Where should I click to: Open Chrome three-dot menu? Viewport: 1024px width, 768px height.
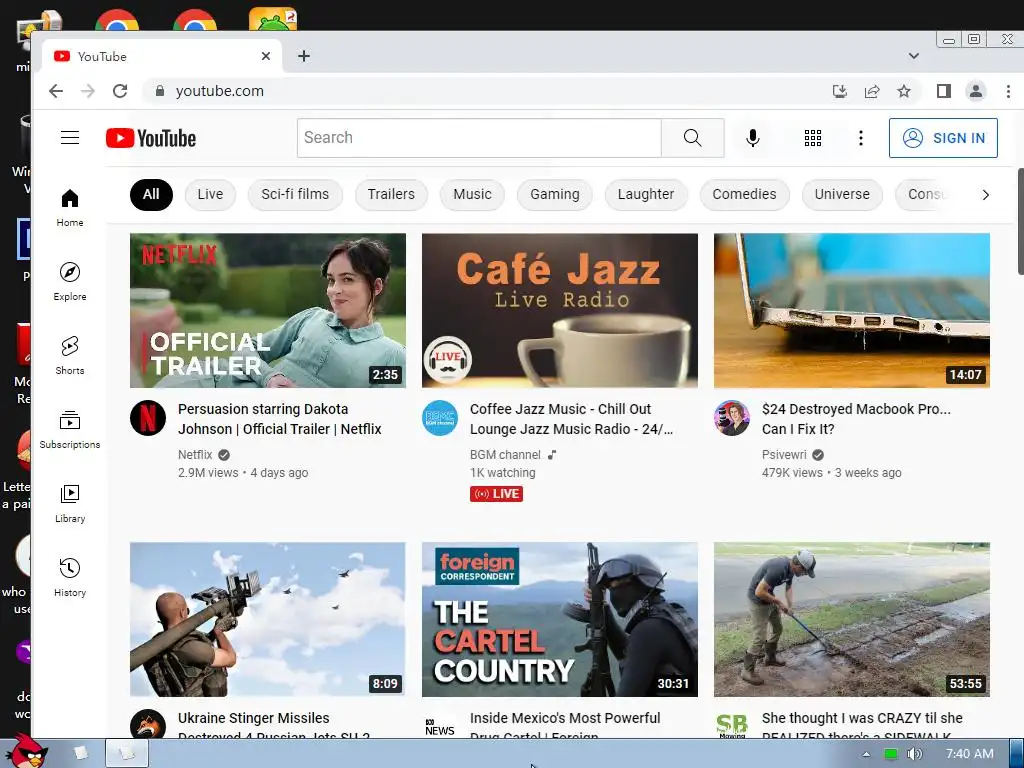tap(1008, 91)
